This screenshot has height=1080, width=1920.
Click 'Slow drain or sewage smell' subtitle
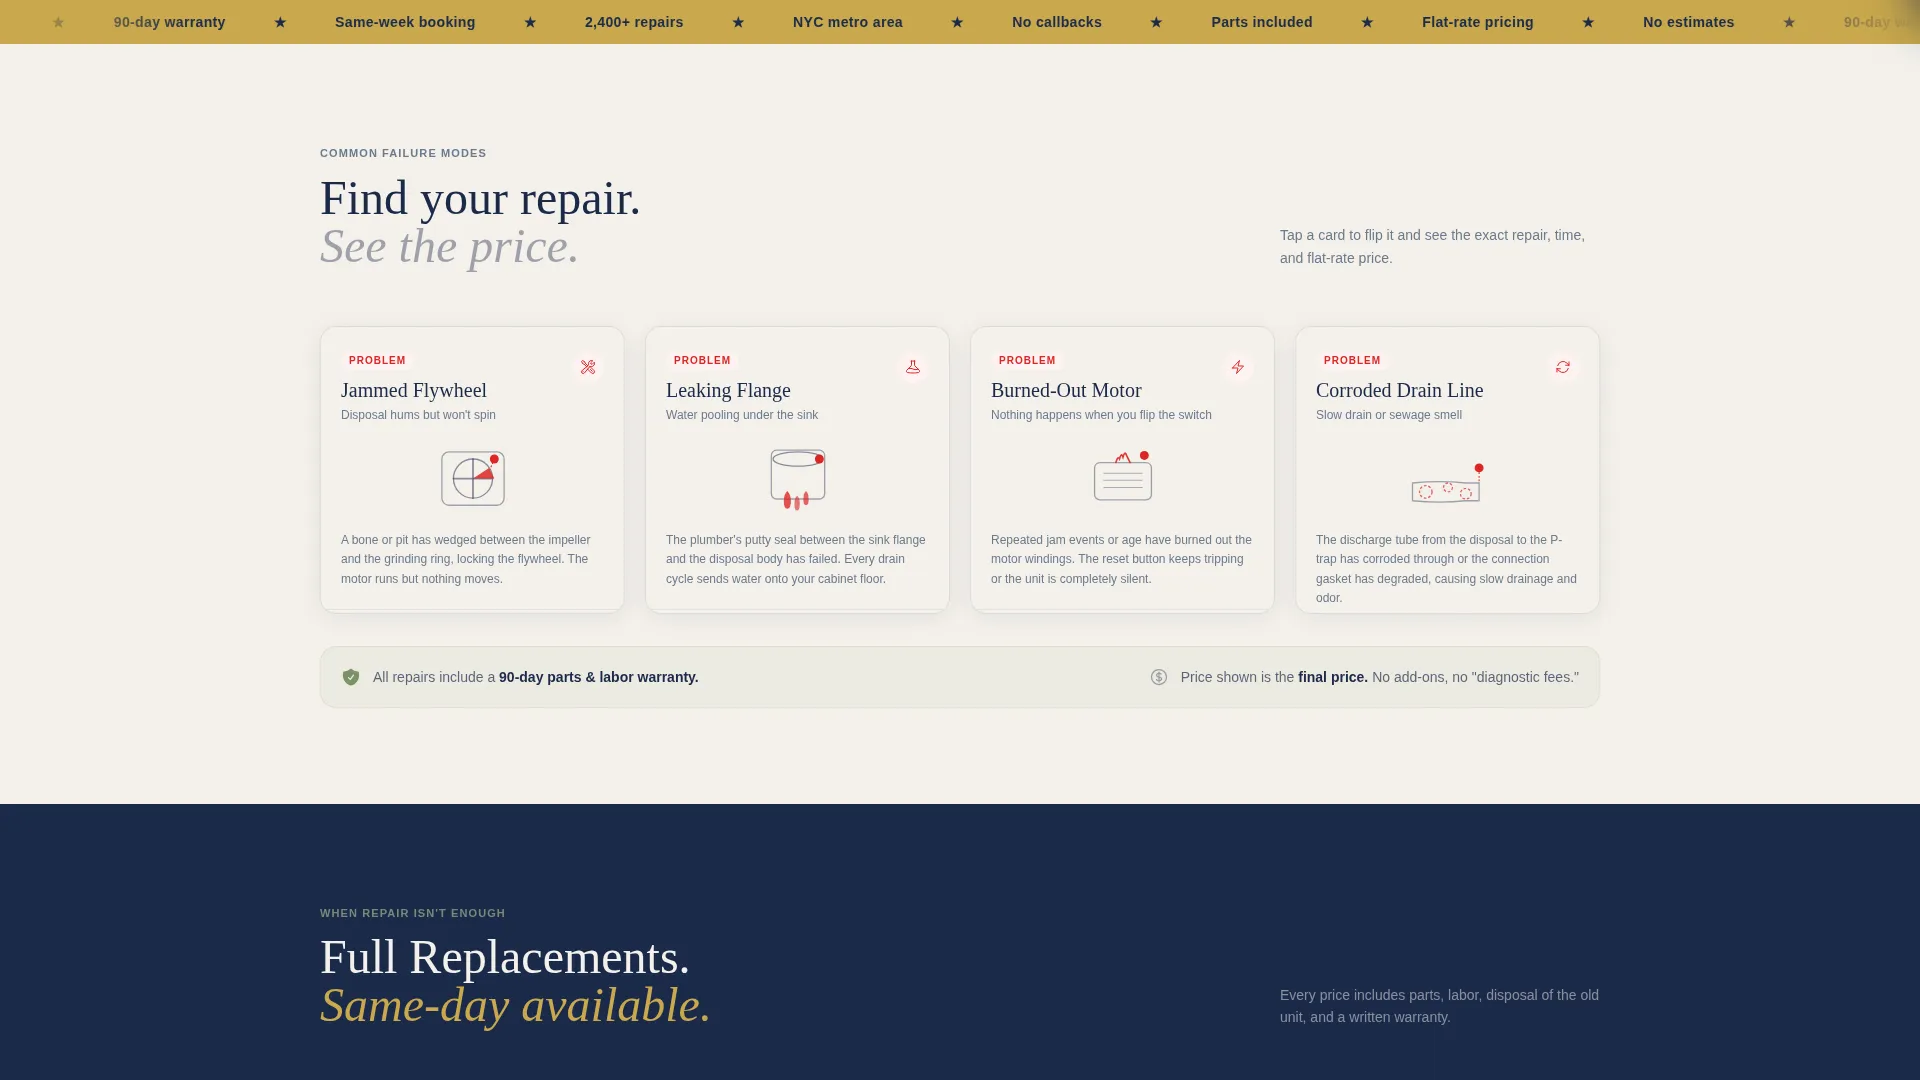1389,415
